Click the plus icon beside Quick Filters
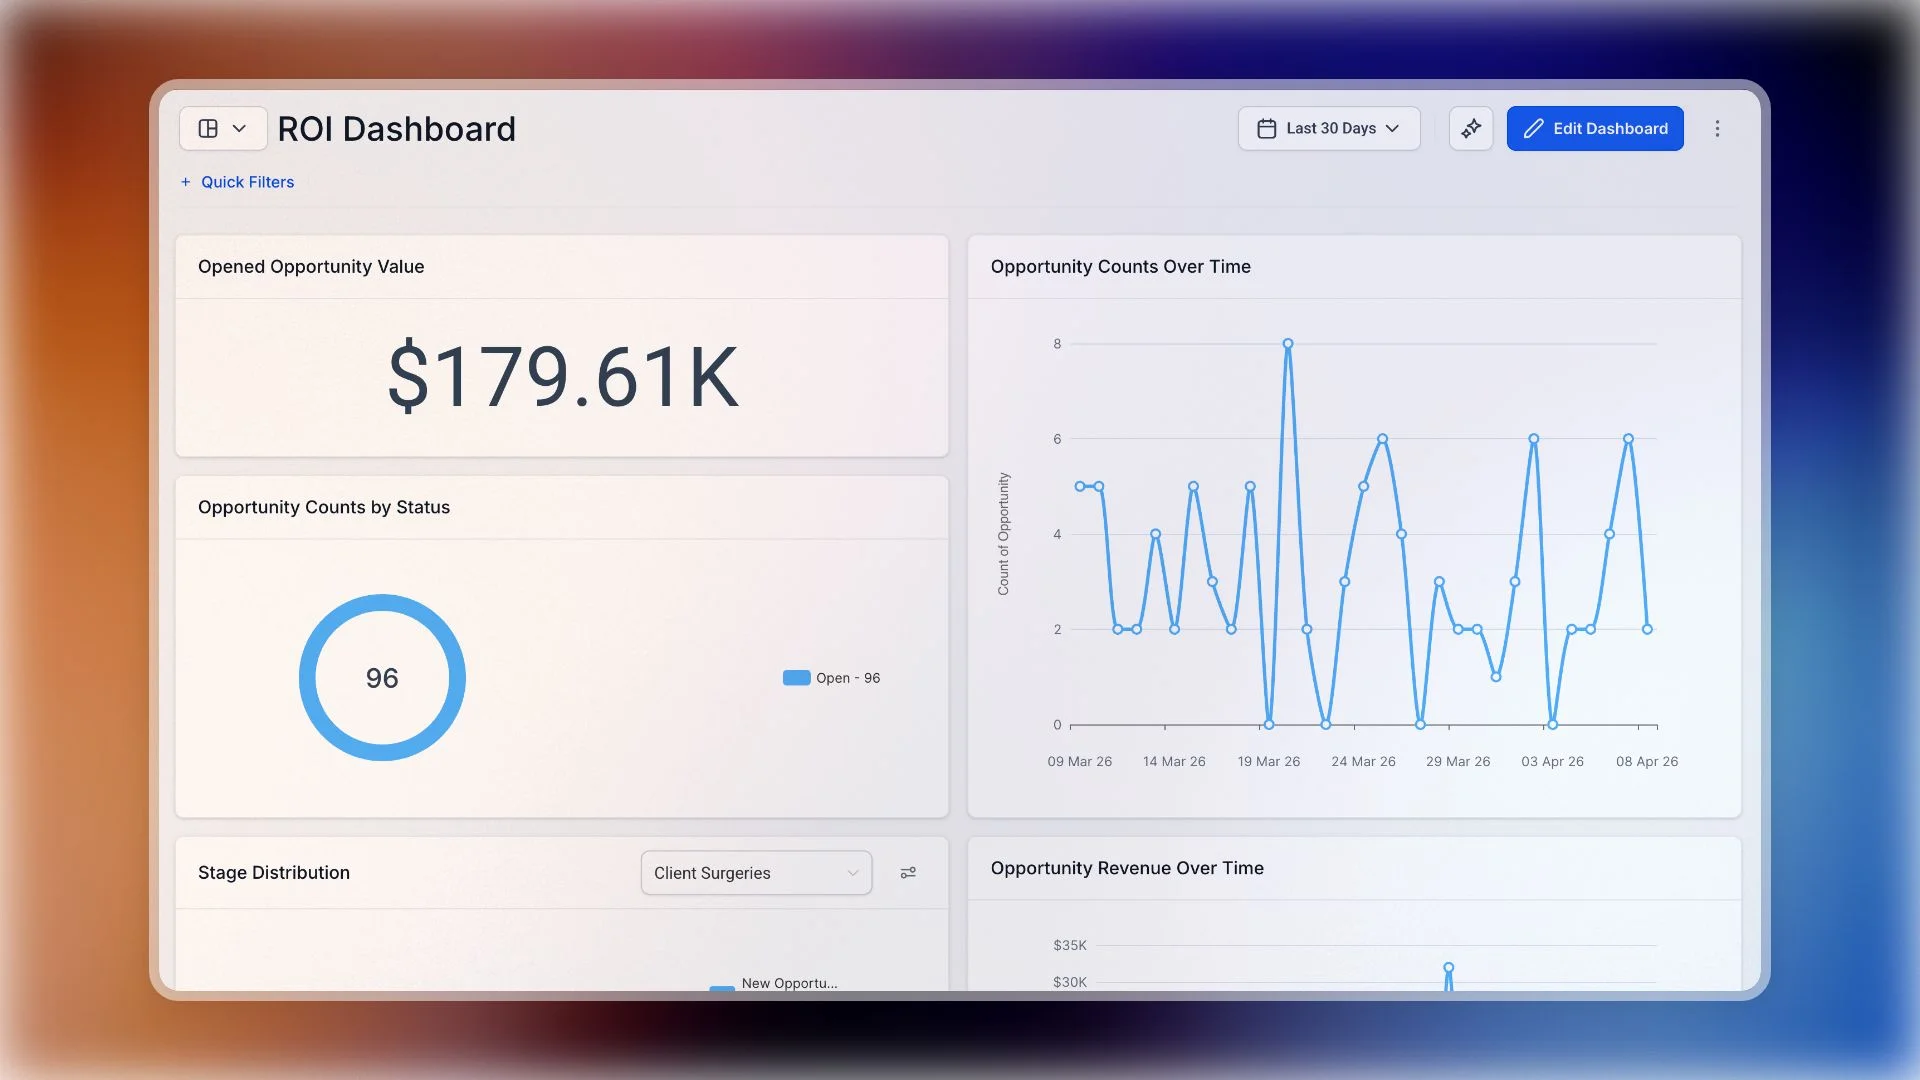Image resolution: width=1920 pixels, height=1080 pixels. (x=185, y=182)
